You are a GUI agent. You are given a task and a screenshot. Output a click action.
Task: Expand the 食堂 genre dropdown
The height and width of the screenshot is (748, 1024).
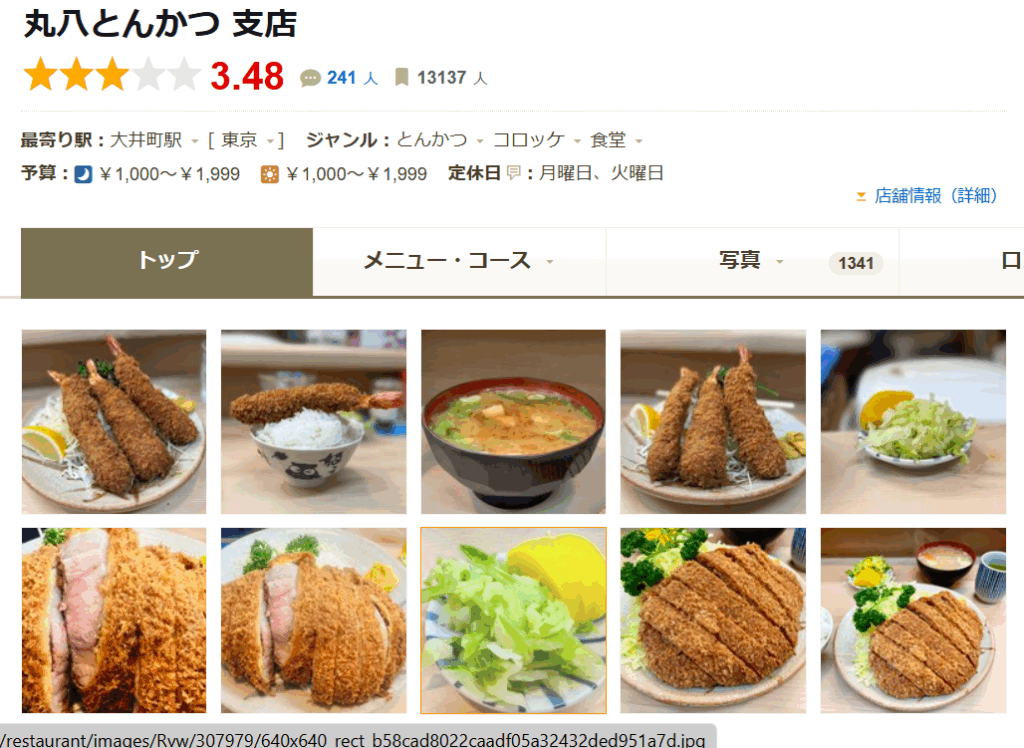tap(639, 141)
